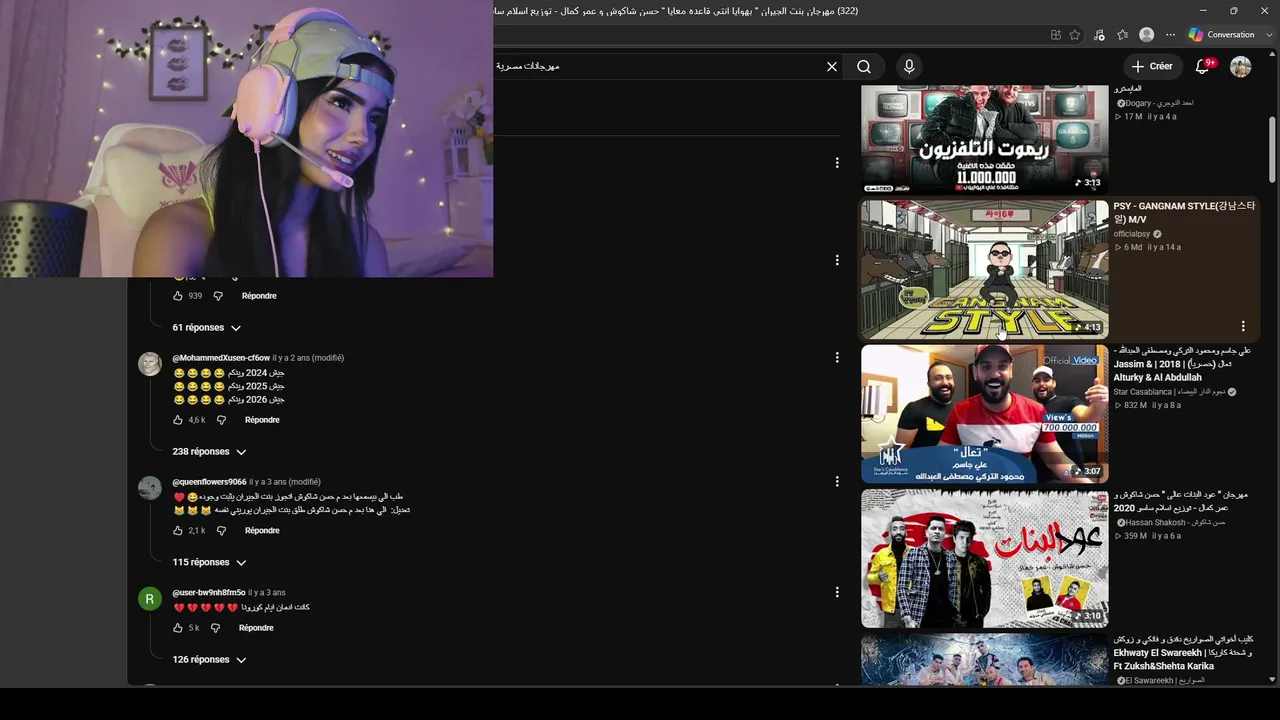Screen dimensions: 1280x720
Task: Dislike the @queenflowers9066 comment
Action: tap(221, 531)
